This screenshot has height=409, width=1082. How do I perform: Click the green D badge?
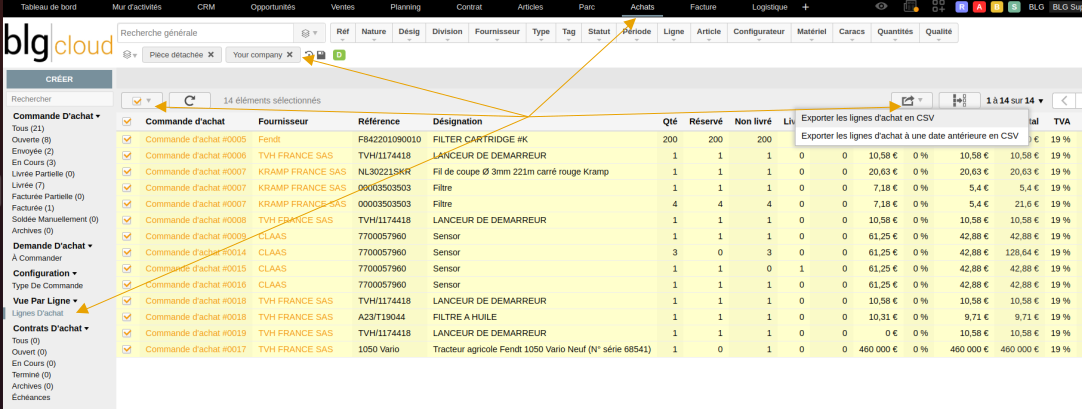pos(339,55)
